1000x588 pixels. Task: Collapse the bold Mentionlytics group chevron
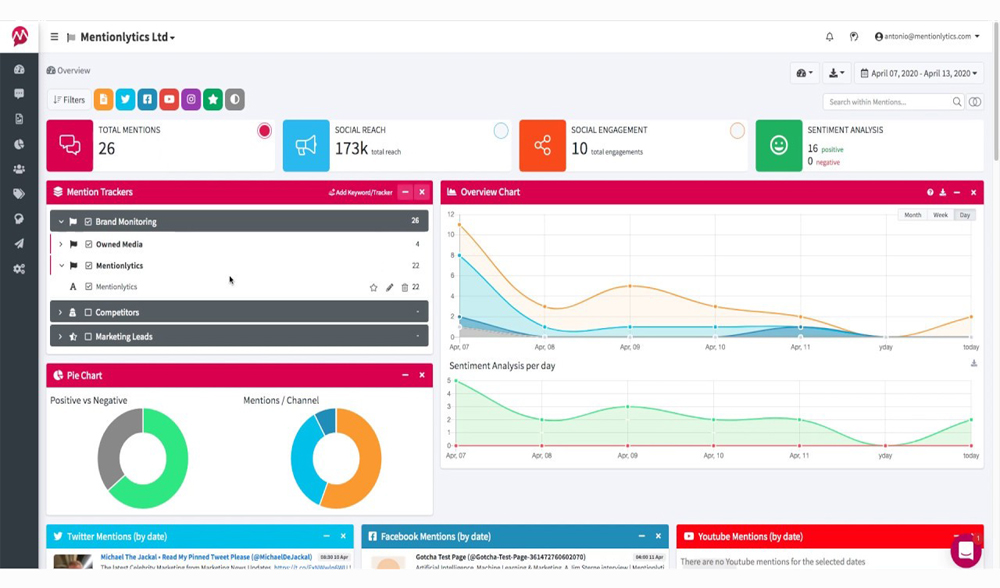61,265
